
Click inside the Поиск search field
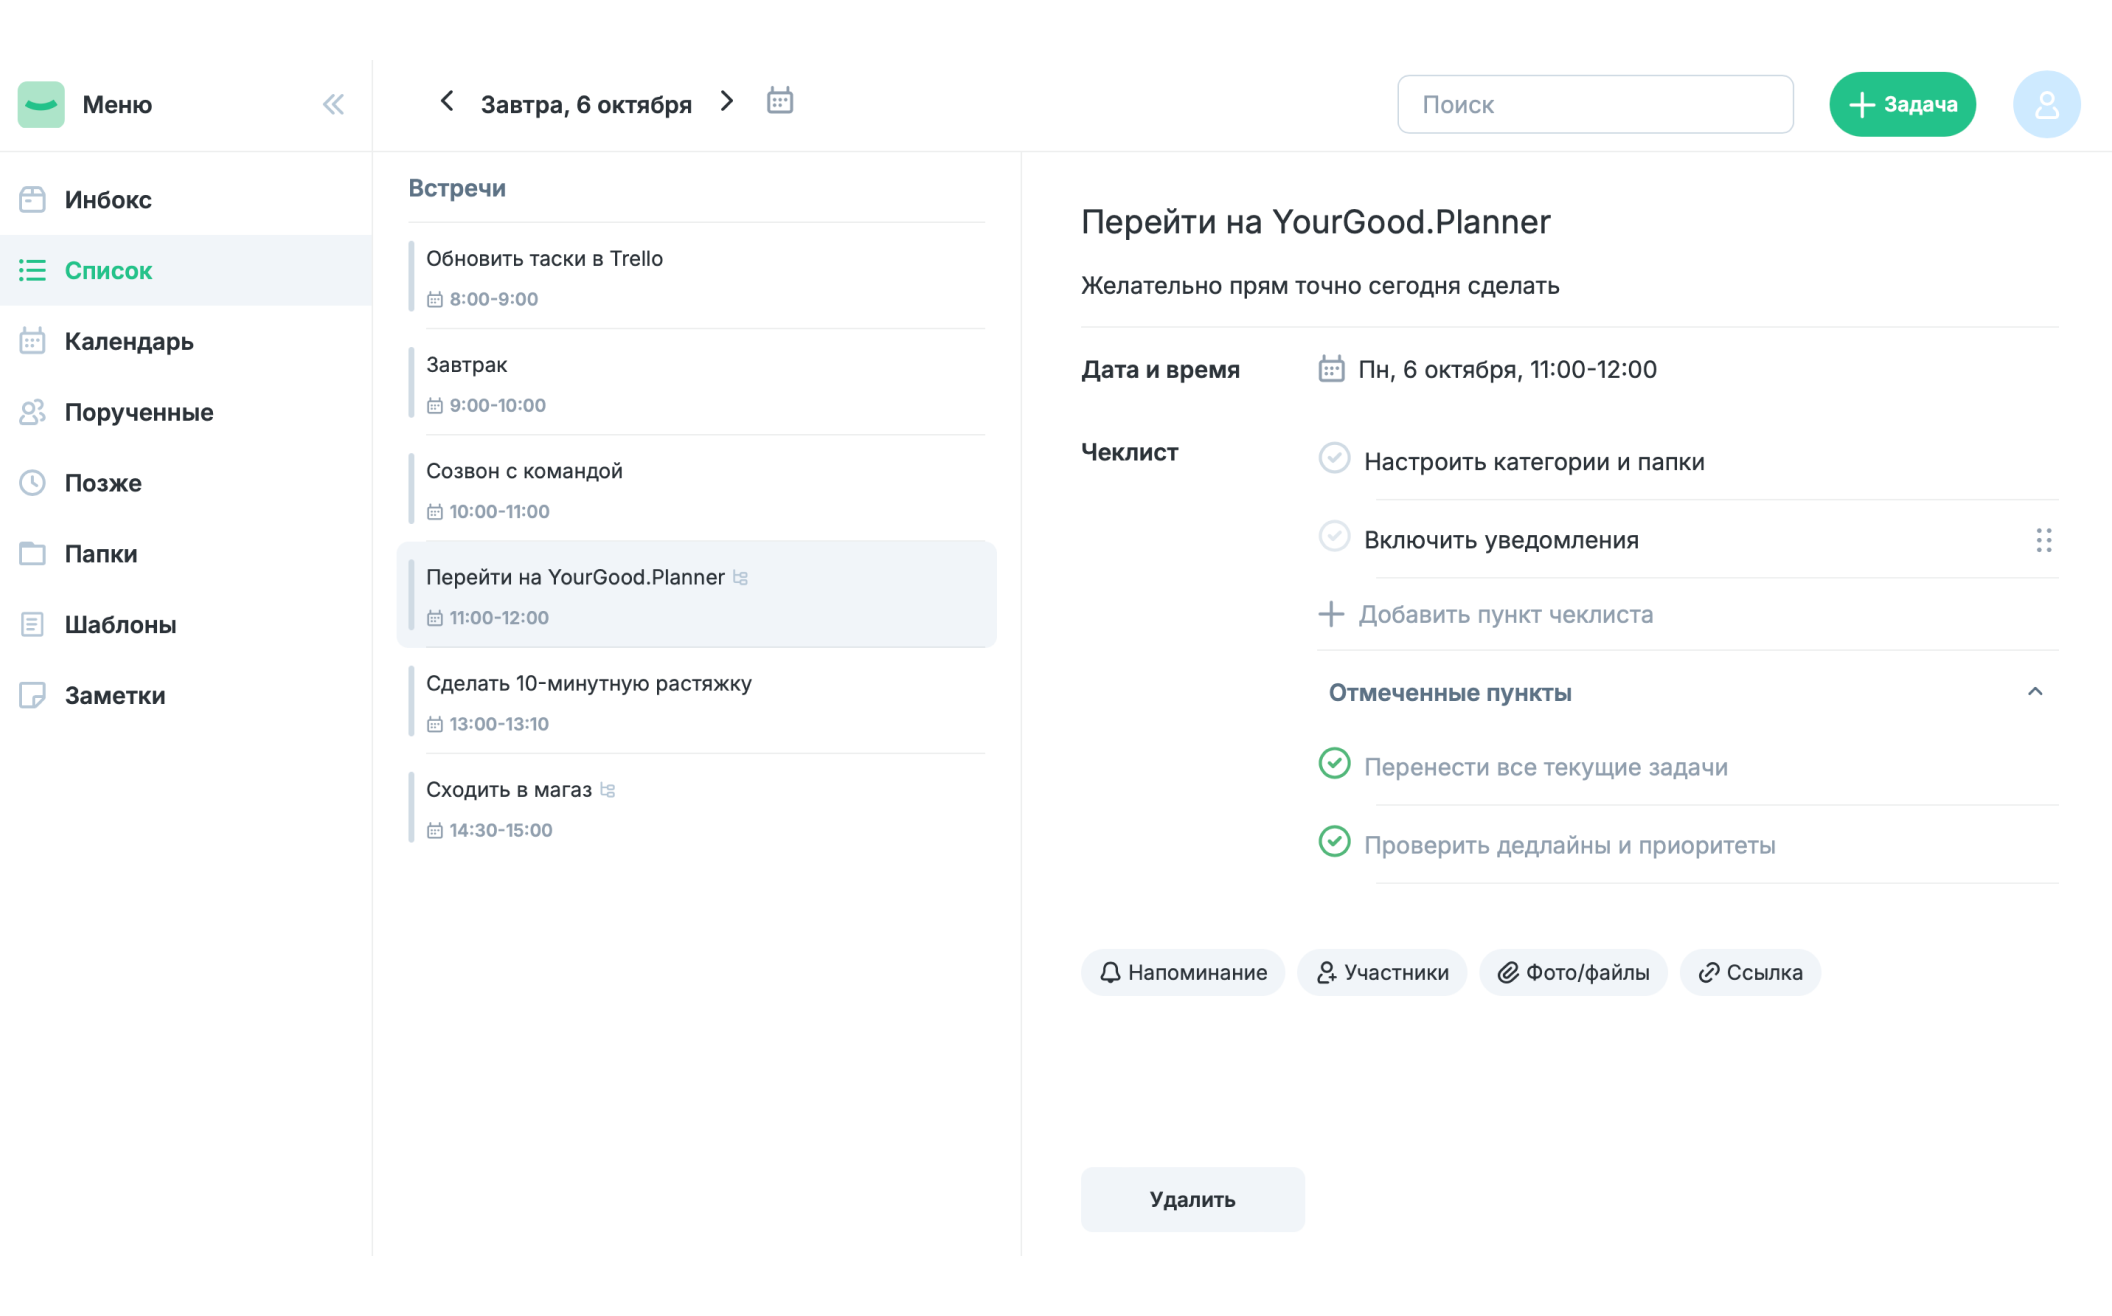coord(1595,103)
